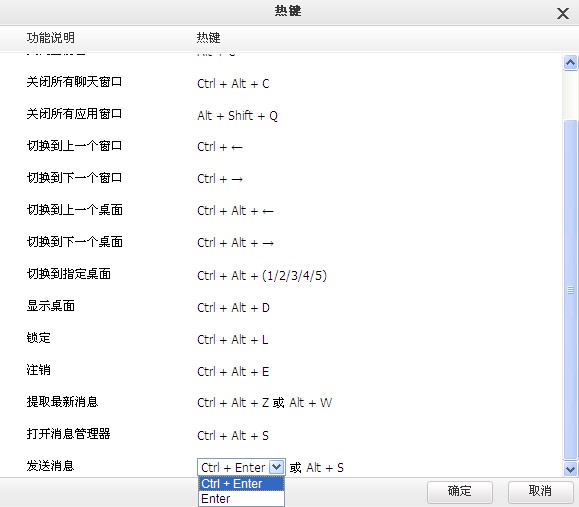Choose the Enter dropdown option
579x507 pixels.
click(x=241, y=499)
